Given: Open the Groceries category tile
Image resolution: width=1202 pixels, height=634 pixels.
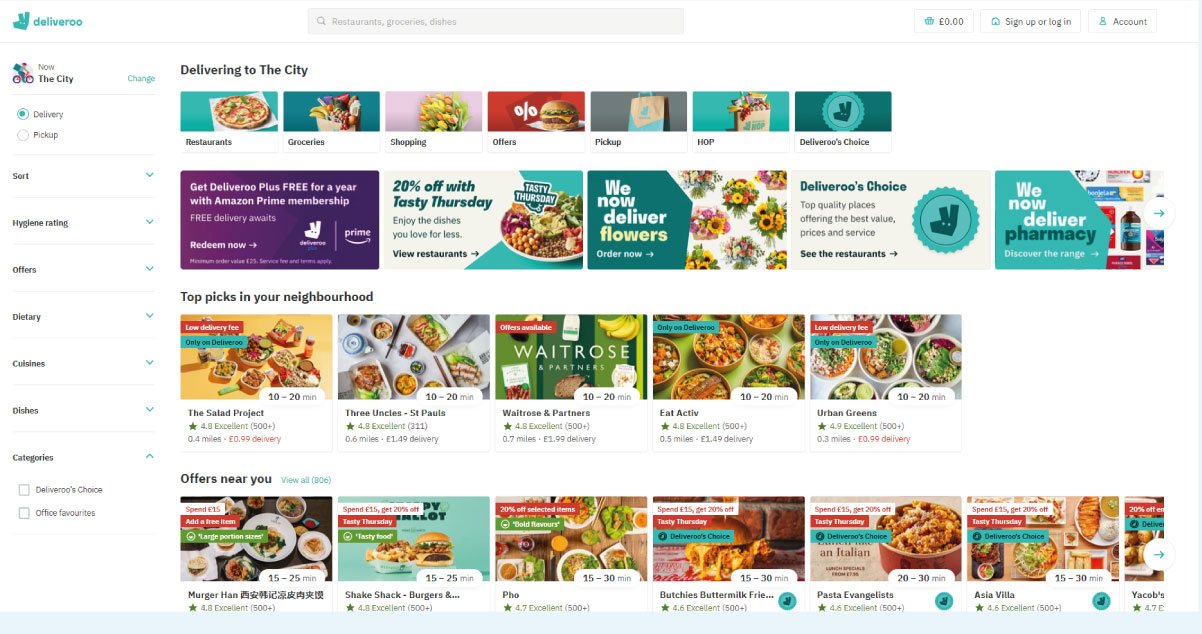Looking at the screenshot, I should click(331, 121).
